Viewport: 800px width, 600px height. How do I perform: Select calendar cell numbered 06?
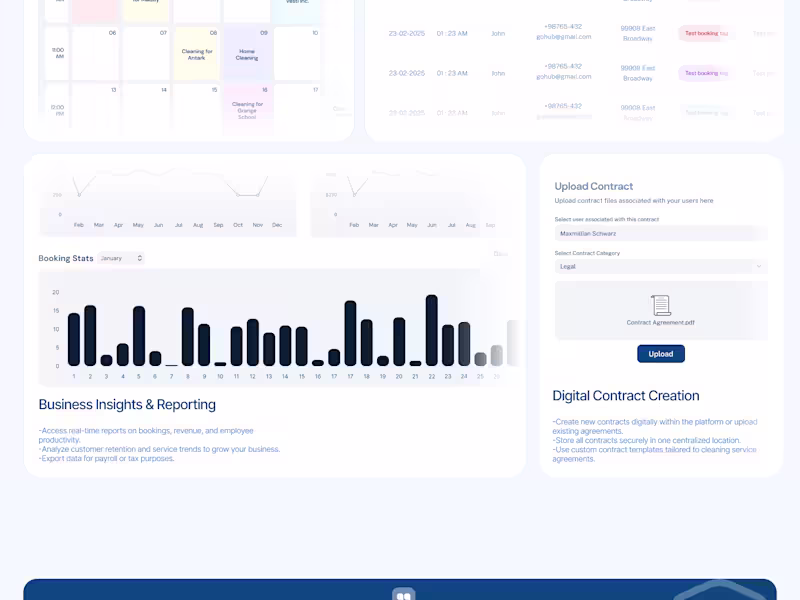pyautogui.click(x=95, y=54)
